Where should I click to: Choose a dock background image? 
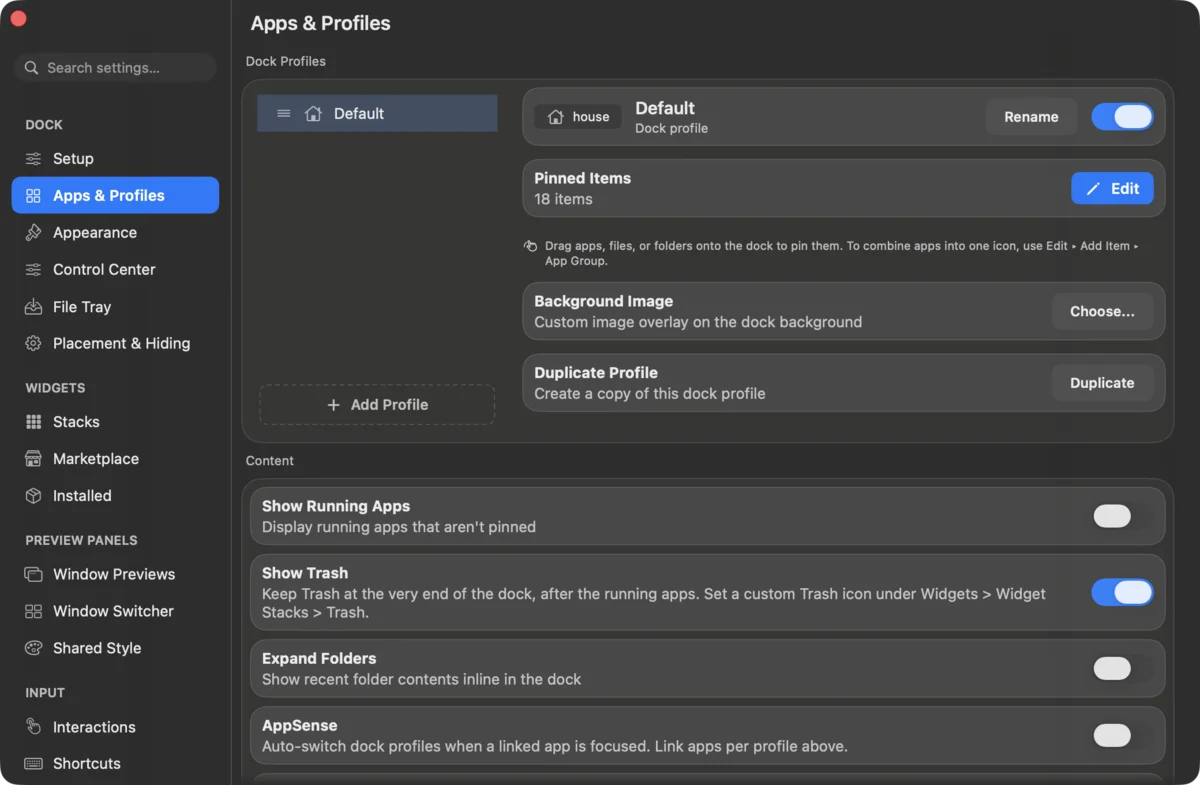click(1102, 312)
